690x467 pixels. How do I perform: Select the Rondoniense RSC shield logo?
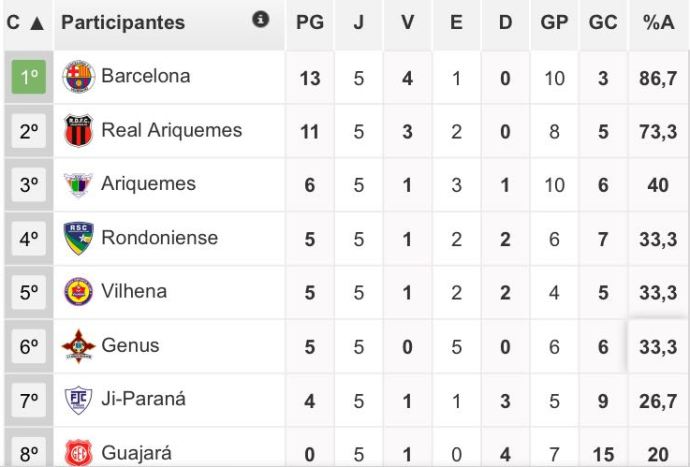(78, 238)
